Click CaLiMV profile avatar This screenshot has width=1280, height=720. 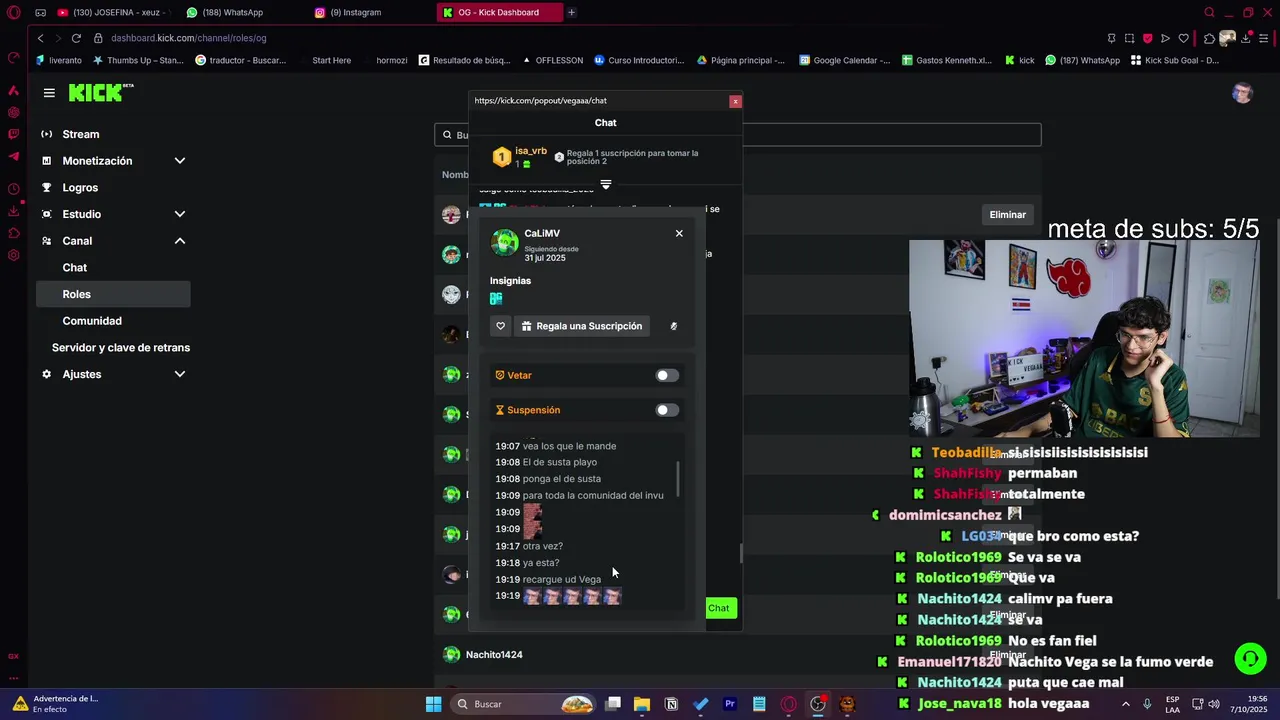click(x=505, y=242)
